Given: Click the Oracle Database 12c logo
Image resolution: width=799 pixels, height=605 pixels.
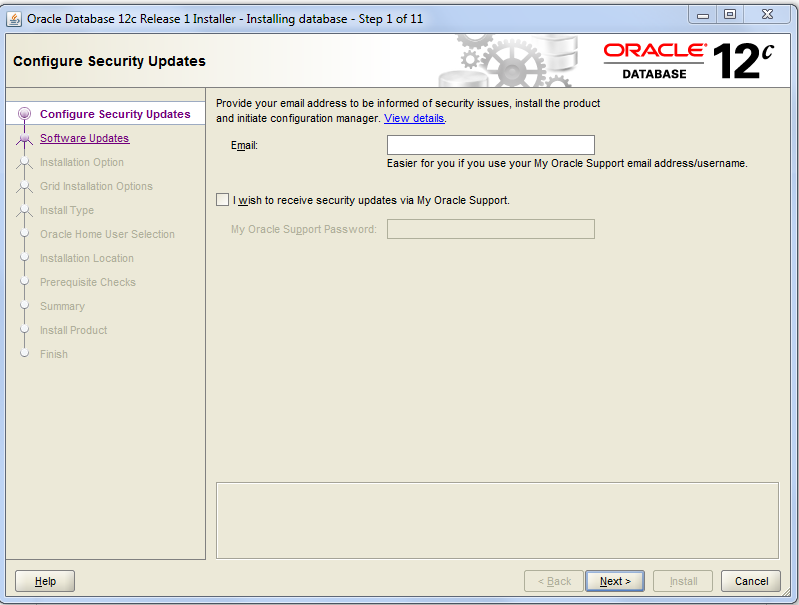Looking at the screenshot, I should coord(689,61).
